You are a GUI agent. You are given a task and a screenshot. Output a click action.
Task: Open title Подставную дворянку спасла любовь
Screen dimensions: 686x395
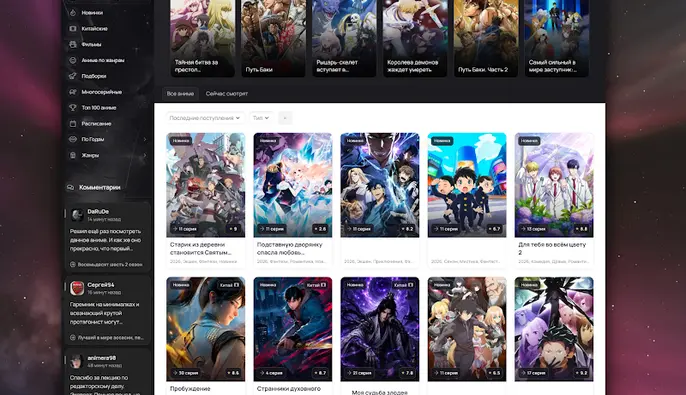(x=290, y=248)
